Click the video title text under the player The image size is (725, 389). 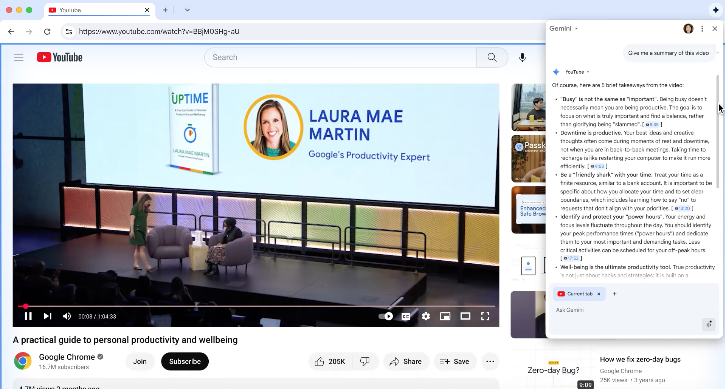pos(125,340)
